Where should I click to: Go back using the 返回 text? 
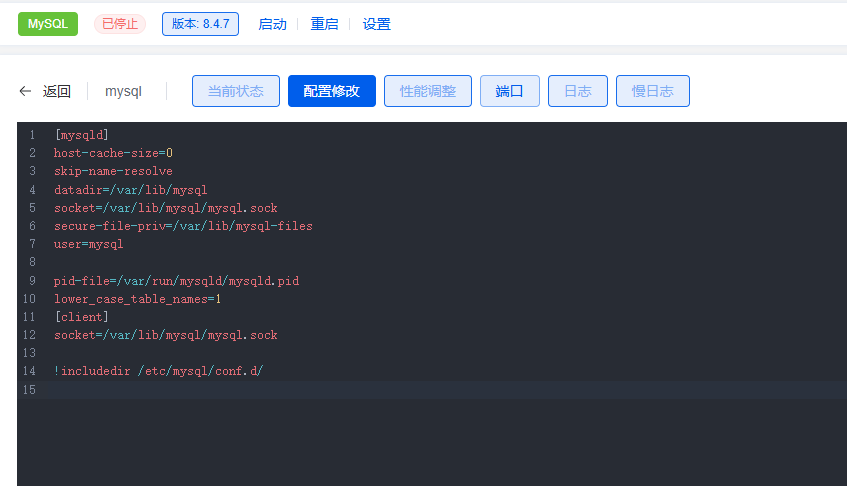[x=57, y=91]
